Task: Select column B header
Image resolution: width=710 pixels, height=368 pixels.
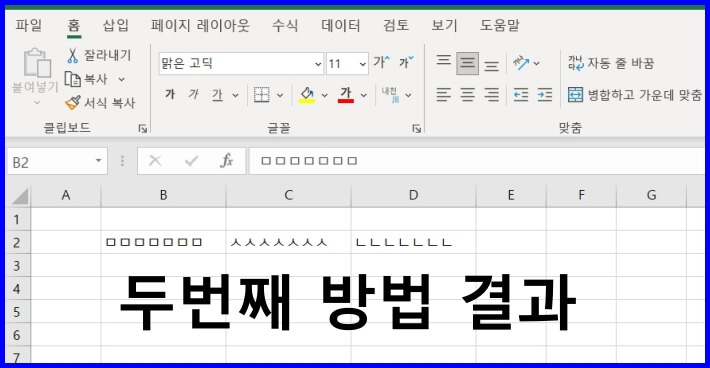Action: coord(163,196)
